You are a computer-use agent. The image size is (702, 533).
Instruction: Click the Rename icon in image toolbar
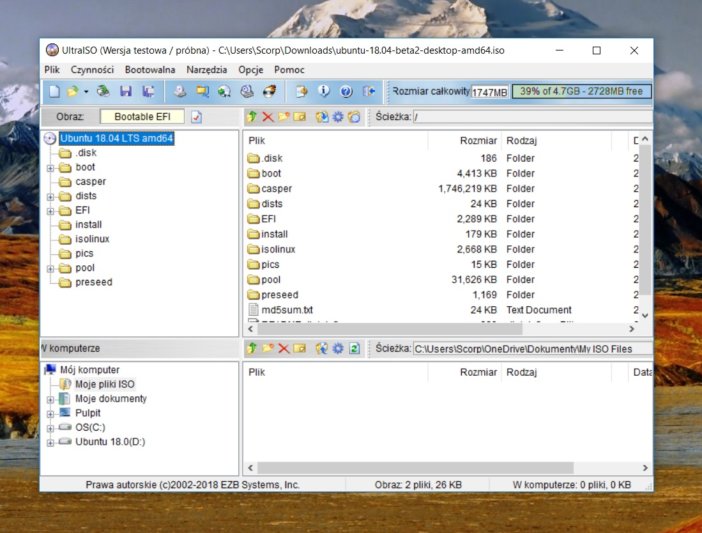(x=300, y=117)
